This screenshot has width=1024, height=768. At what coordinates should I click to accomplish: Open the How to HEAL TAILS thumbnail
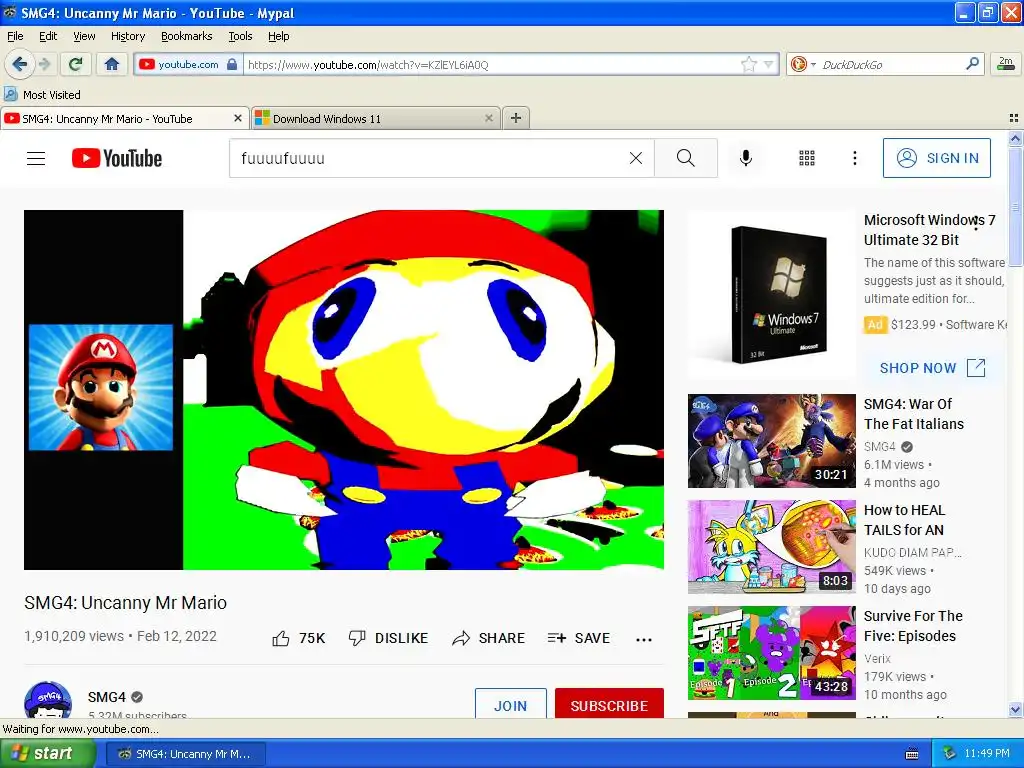[x=772, y=547]
